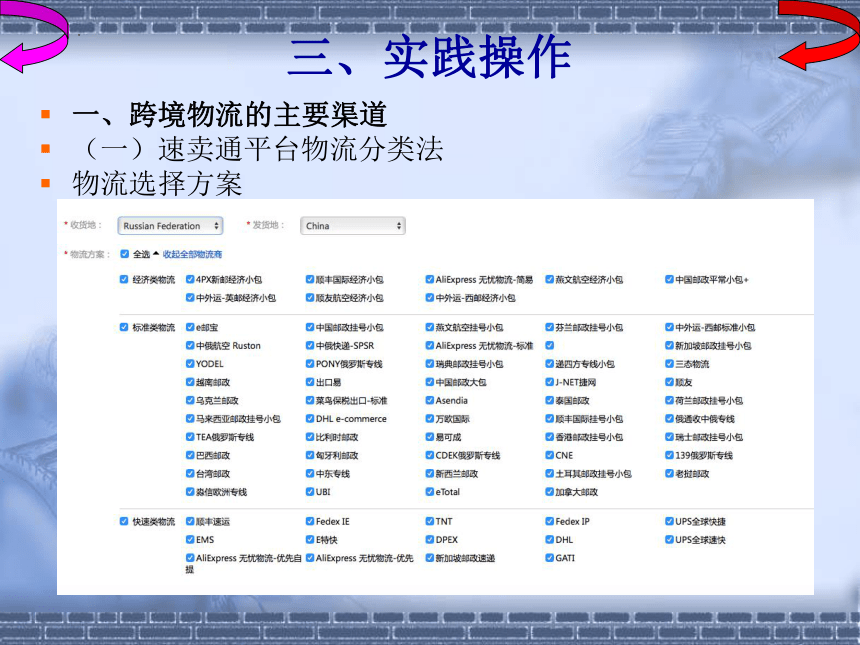Uncheck 中外运-西邮经济小包
This screenshot has width=860, height=645.
[430, 298]
